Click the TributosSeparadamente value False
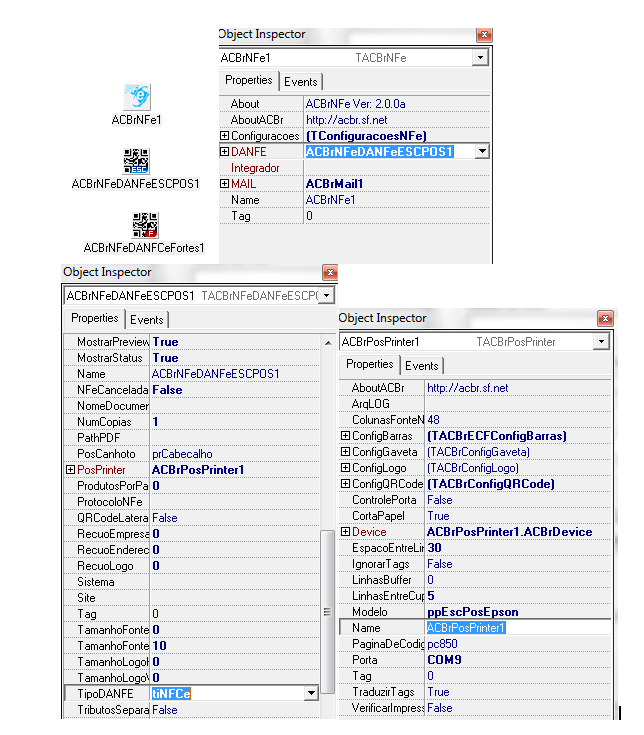Viewport: 644px width, 735px height. pyautogui.click(x=165, y=710)
